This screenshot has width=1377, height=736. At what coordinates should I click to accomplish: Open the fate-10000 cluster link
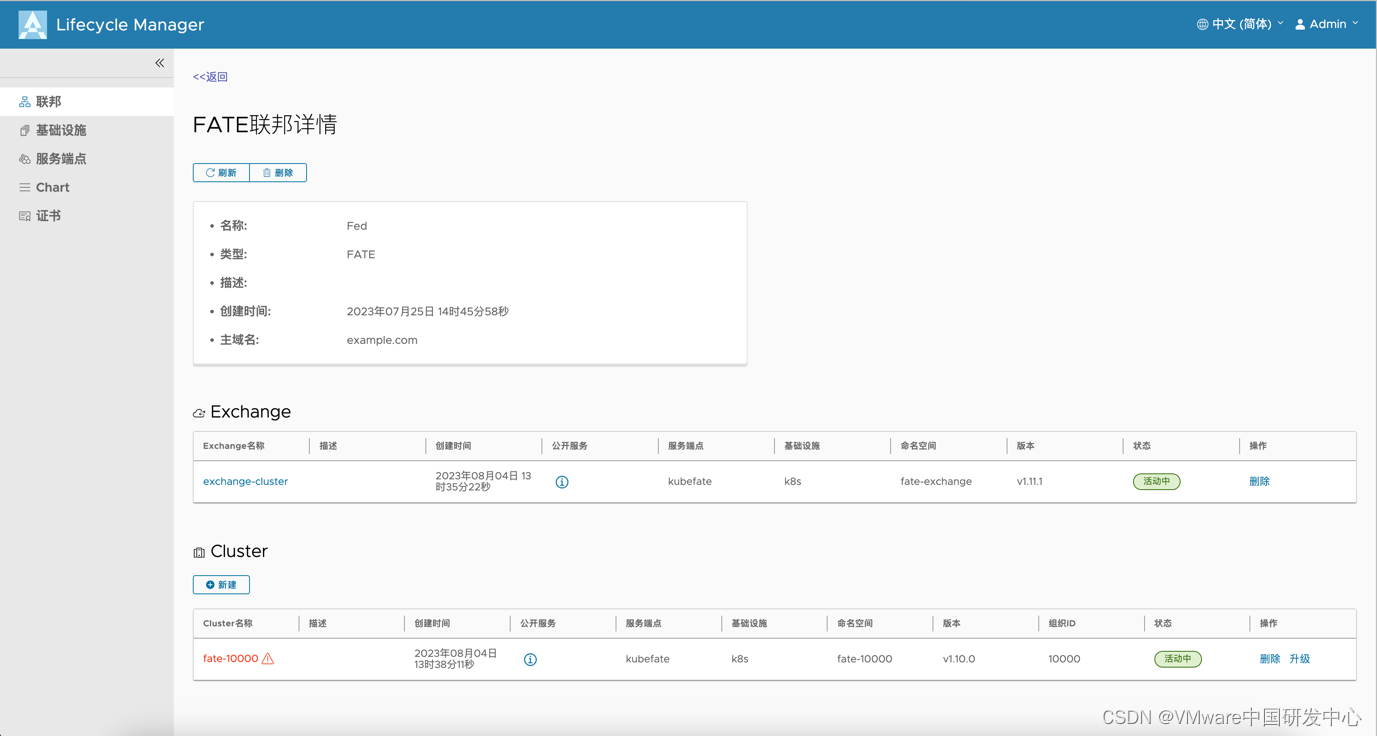pos(230,658)
